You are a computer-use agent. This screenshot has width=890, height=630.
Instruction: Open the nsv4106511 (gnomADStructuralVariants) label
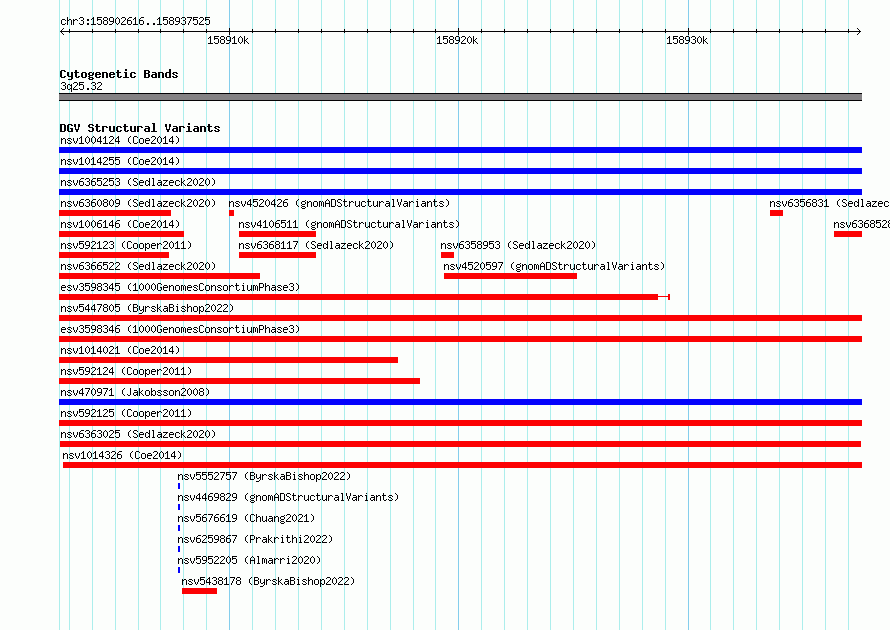[x=349, y=224]
